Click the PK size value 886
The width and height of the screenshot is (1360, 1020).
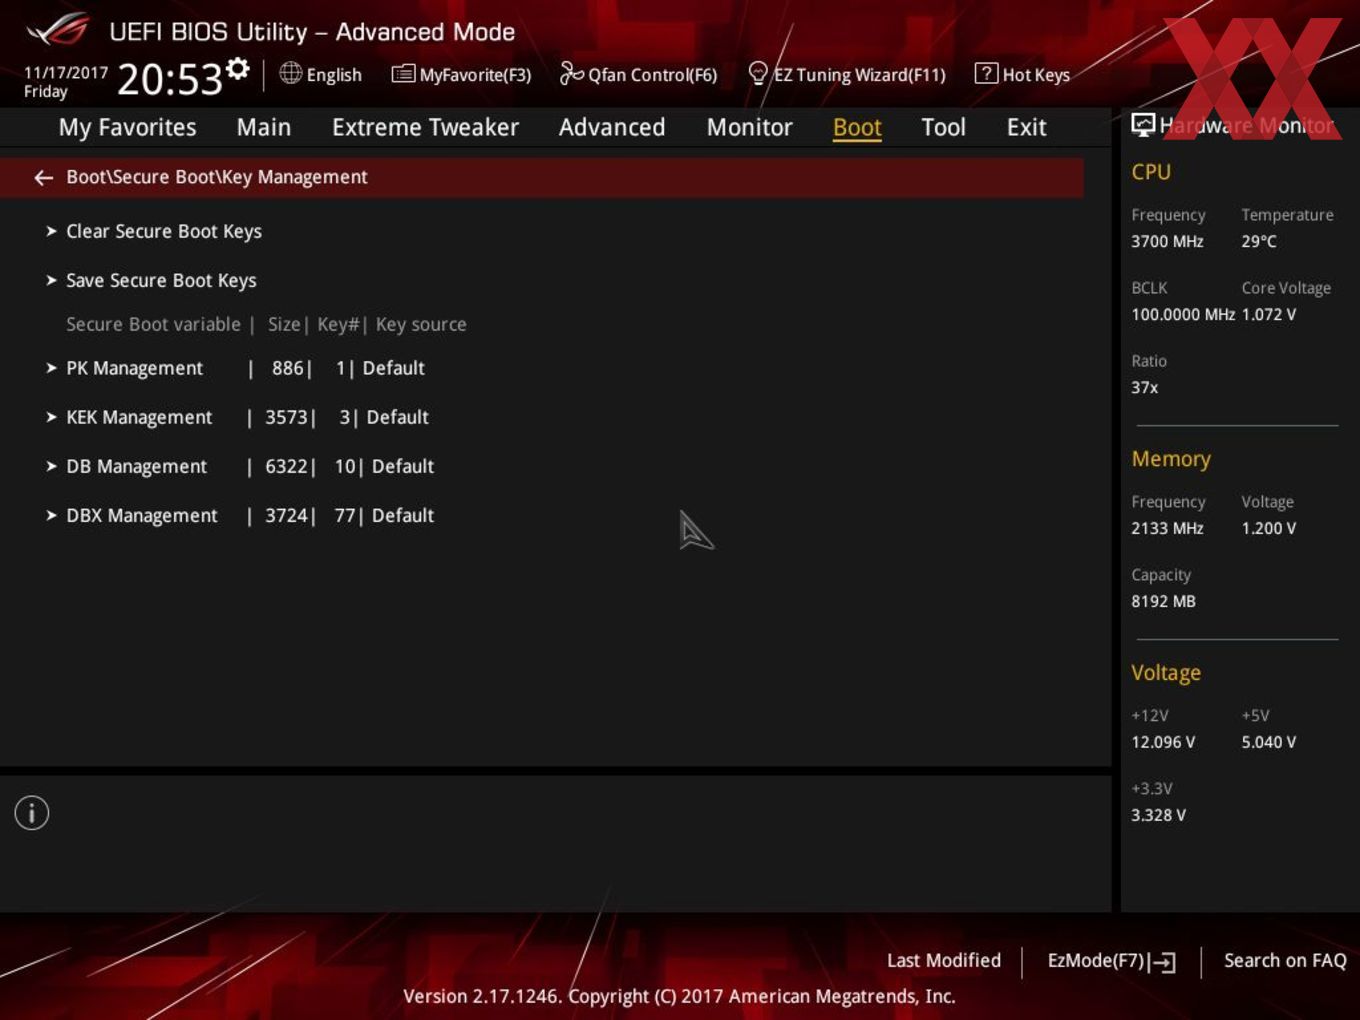click(288, 368)
